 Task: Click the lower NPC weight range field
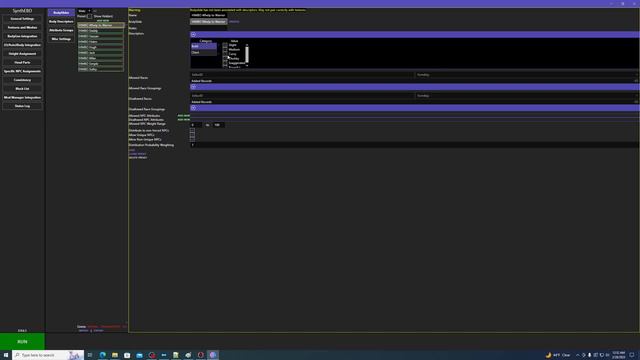(x=196, y=125)
